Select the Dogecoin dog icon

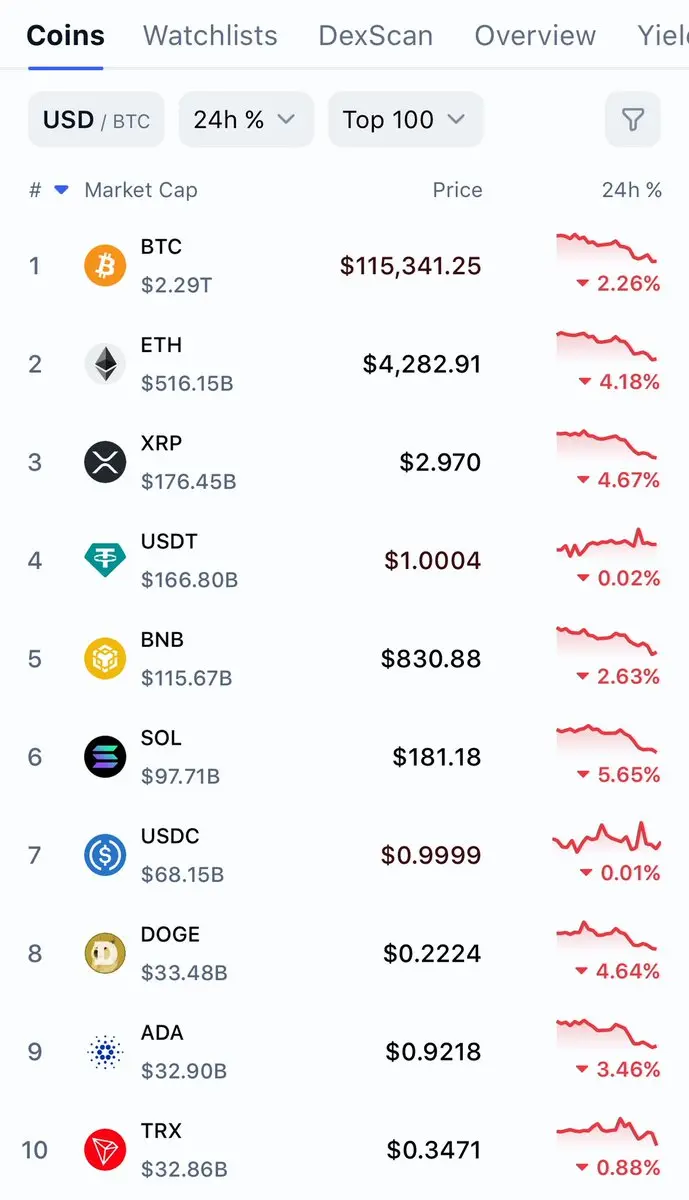[105, 954]
